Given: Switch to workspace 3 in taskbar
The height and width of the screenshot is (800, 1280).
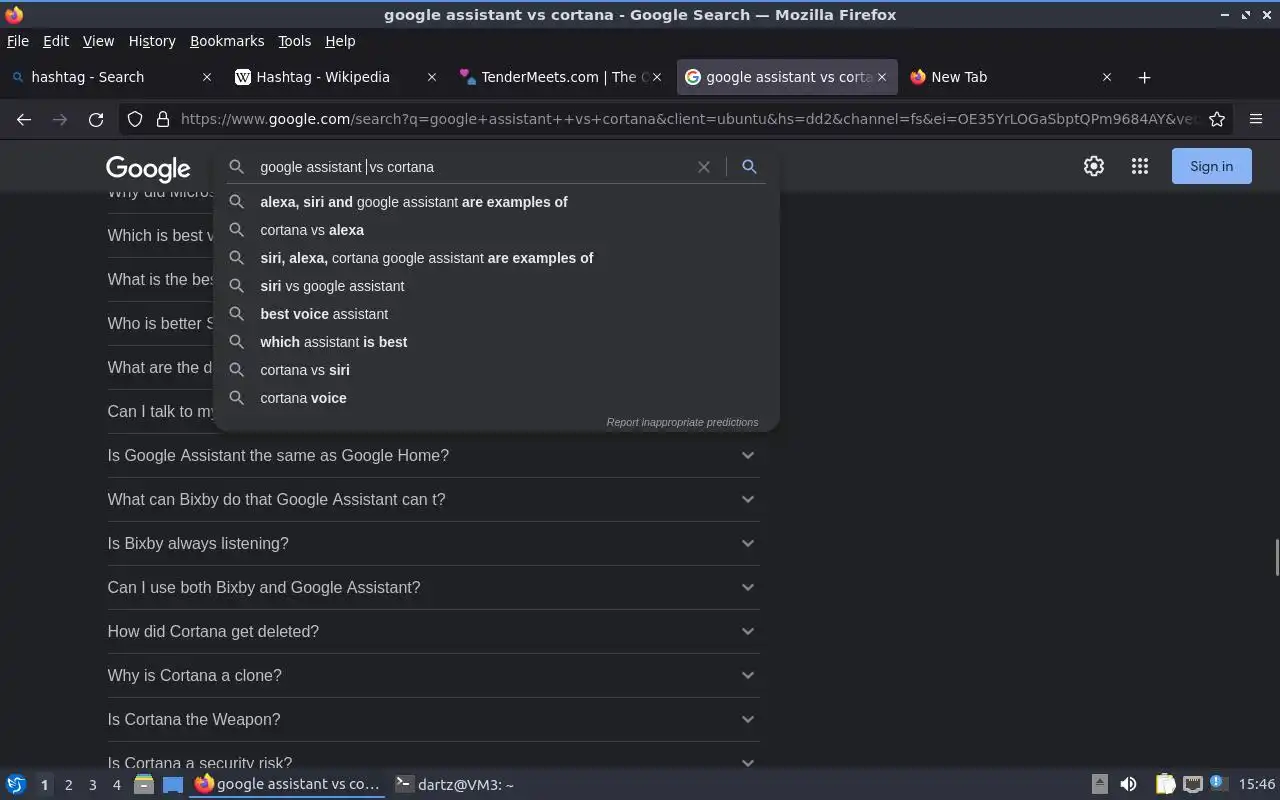Looking at the screenshot, I should point(92,785).
